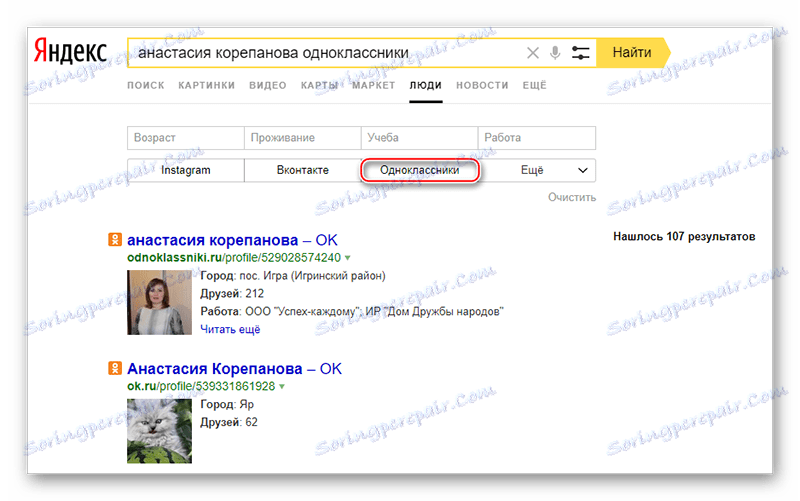Click the Учеба filter field
Screen dimensions: 800x501
click(x=419, y=138)
